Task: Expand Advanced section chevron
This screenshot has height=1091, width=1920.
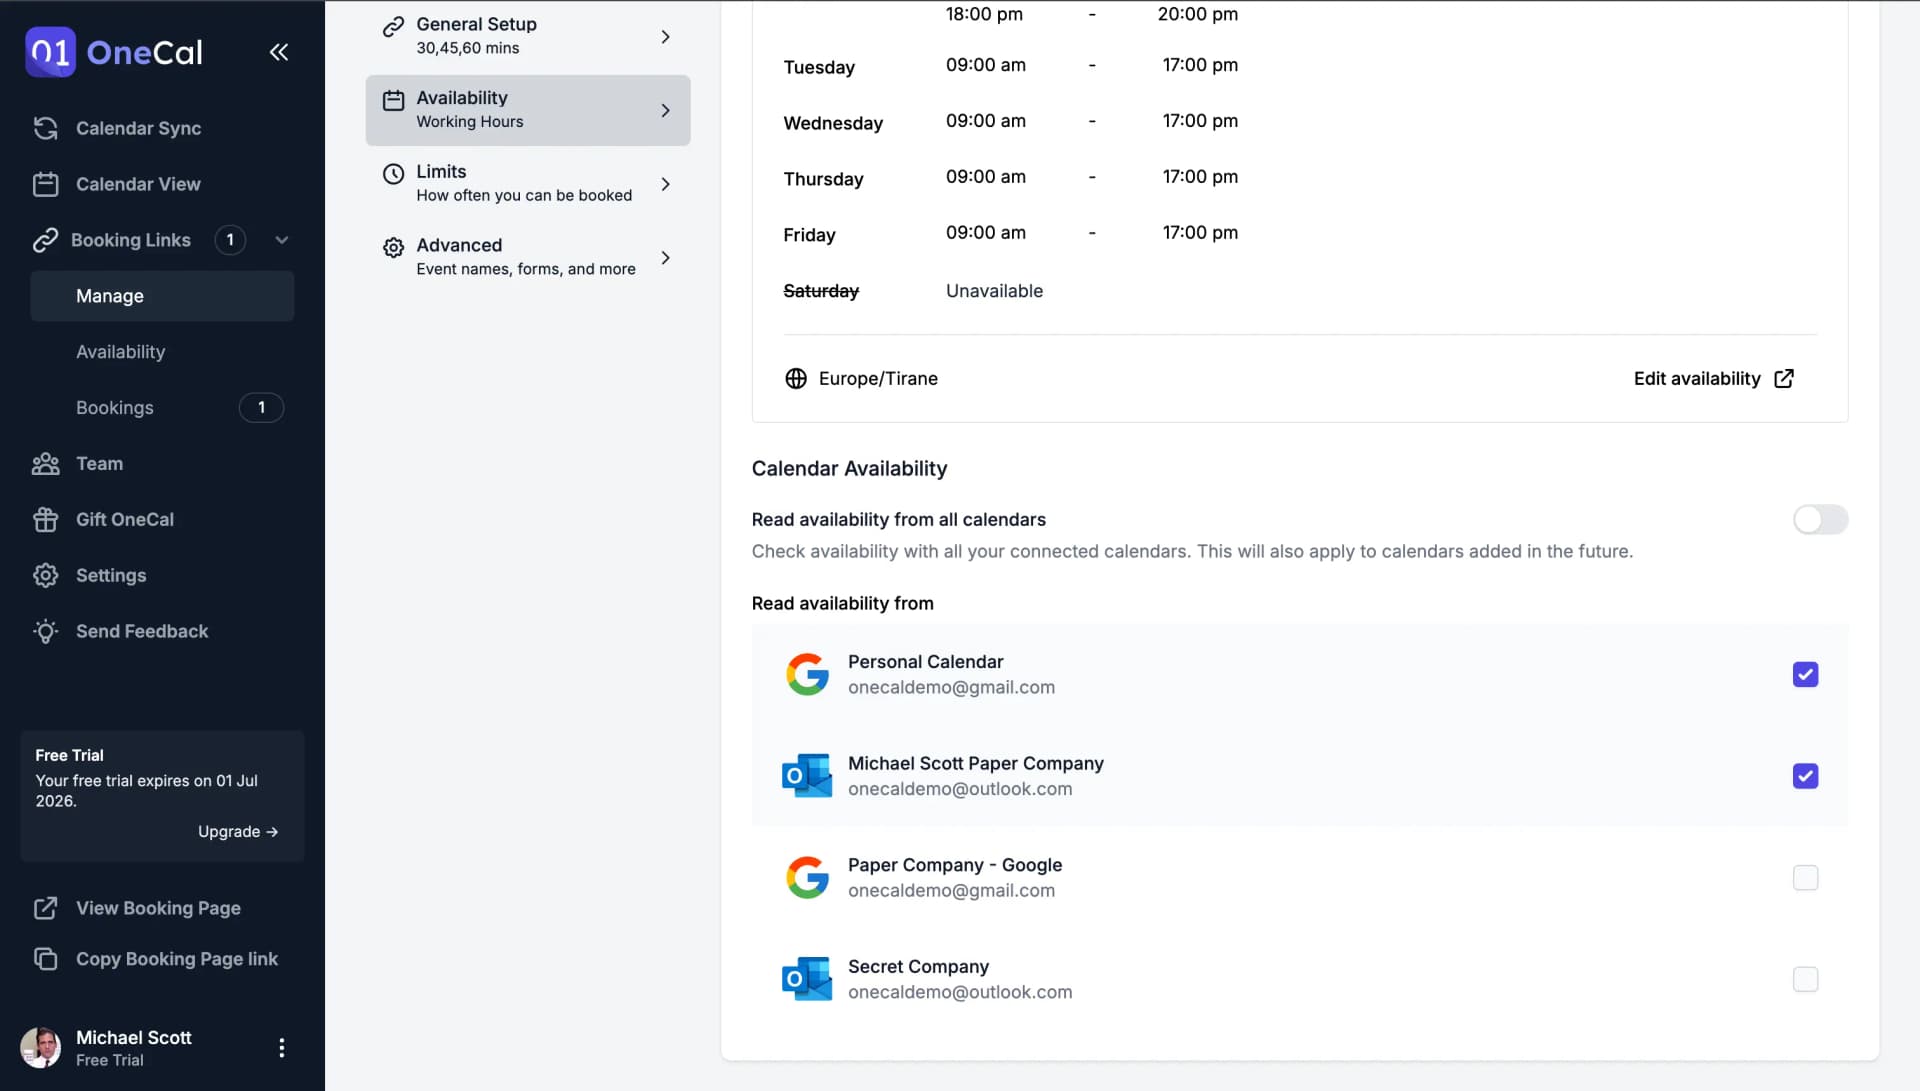Action: (x=666, y=258)
